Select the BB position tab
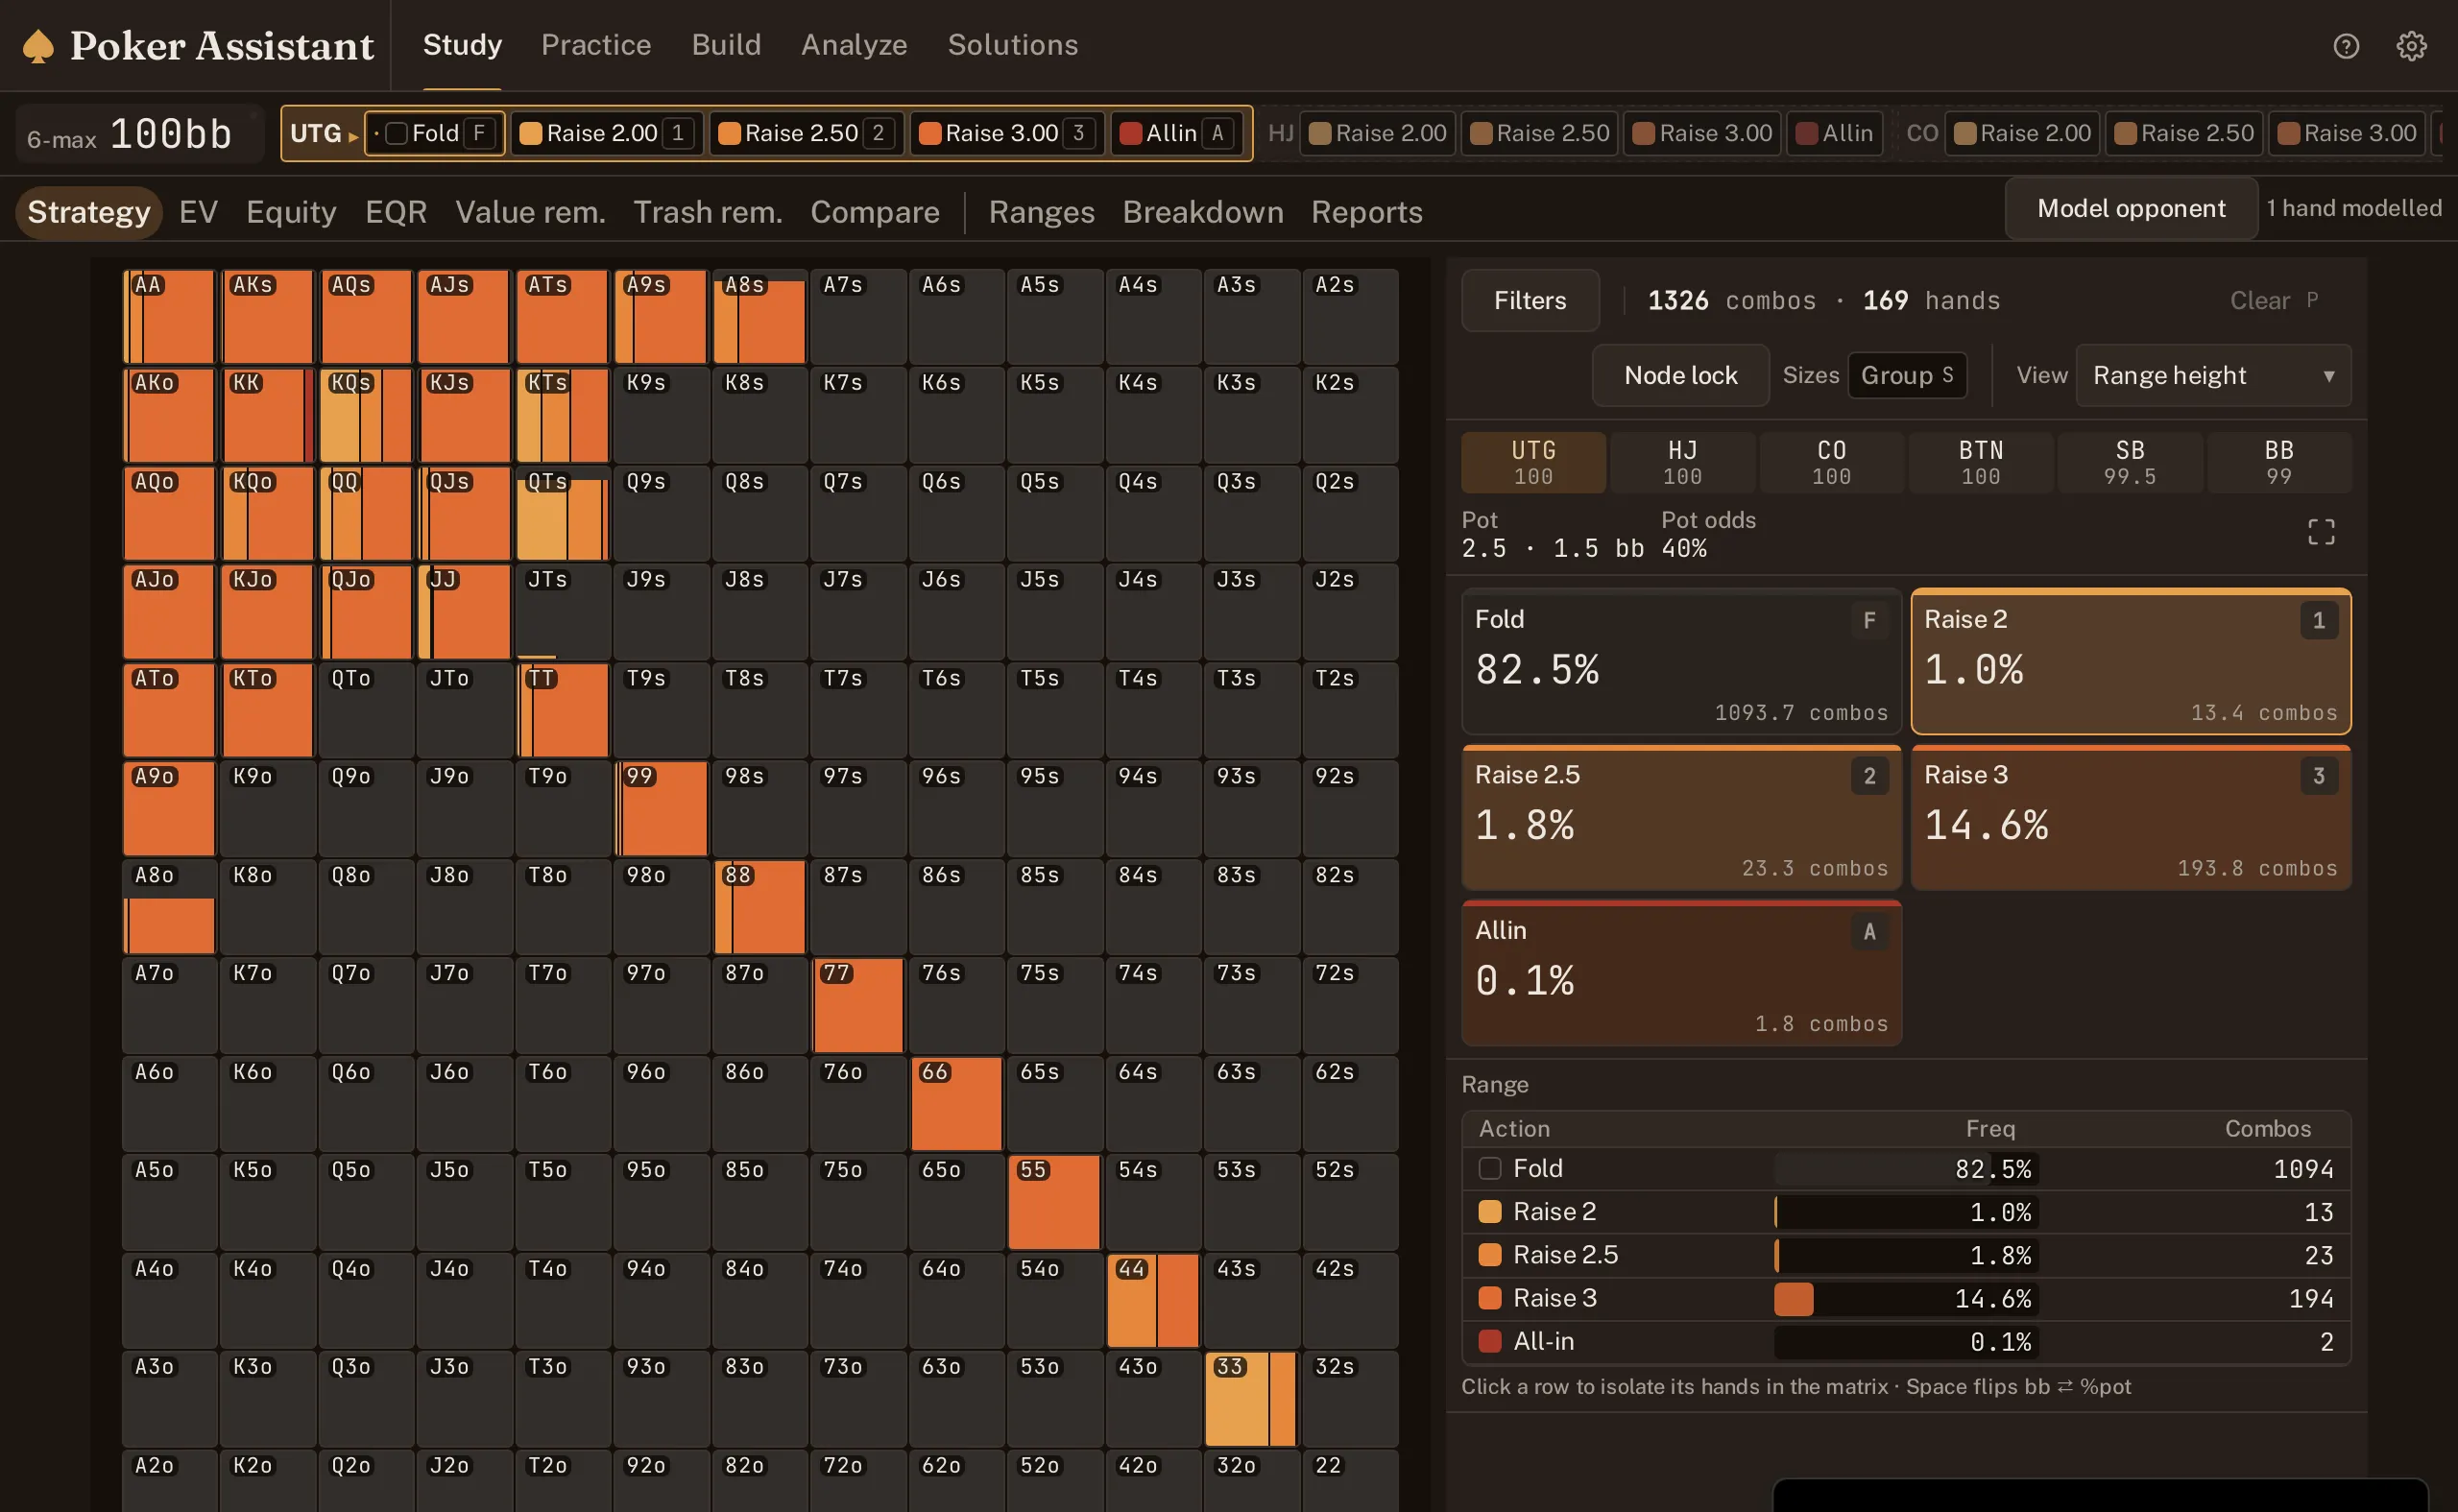The height and width of the screenshot is (1512, 2458). coord(2278,462)
